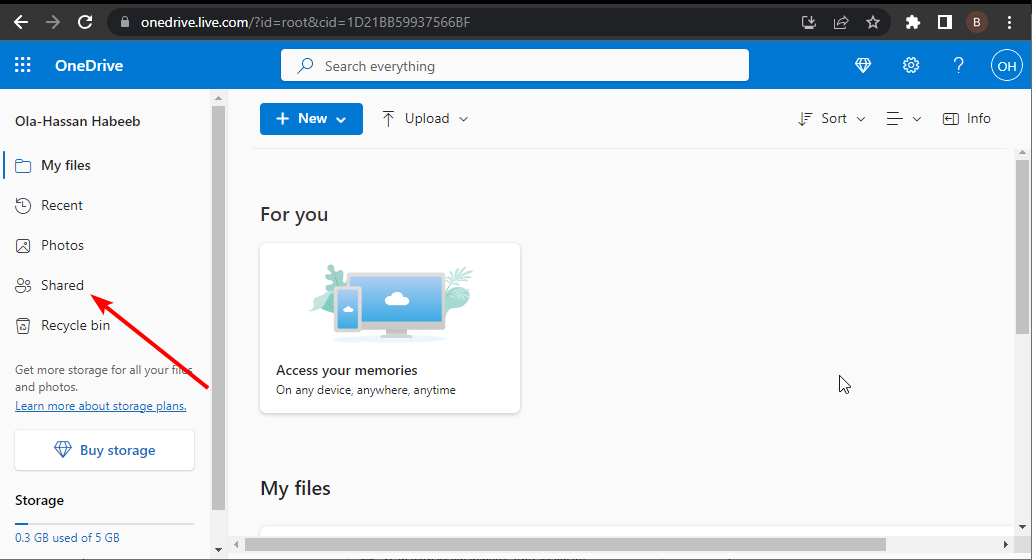Go back with browser back arrow
Image resolution: width=1032 pixels, height=560 pixels.
[21, 22]
